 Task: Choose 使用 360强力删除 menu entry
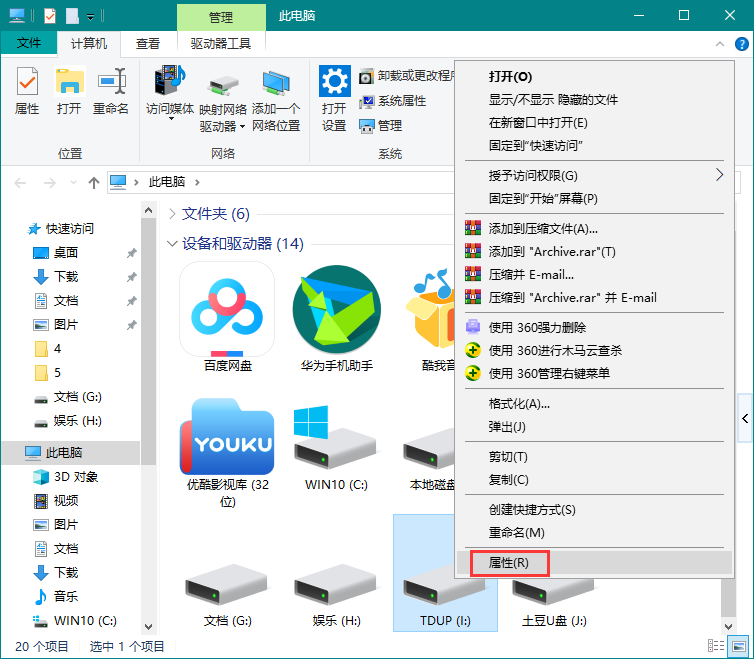click(x=594, y=328)
